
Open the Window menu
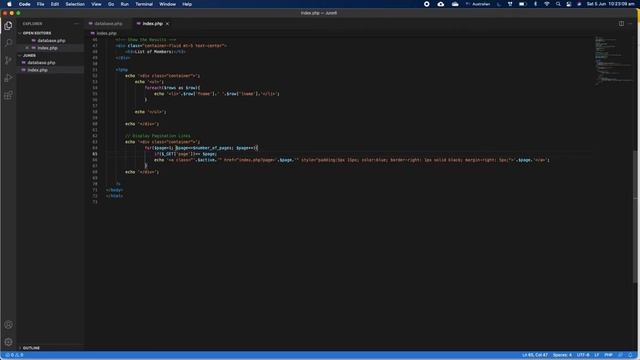[x=167, y=4]
